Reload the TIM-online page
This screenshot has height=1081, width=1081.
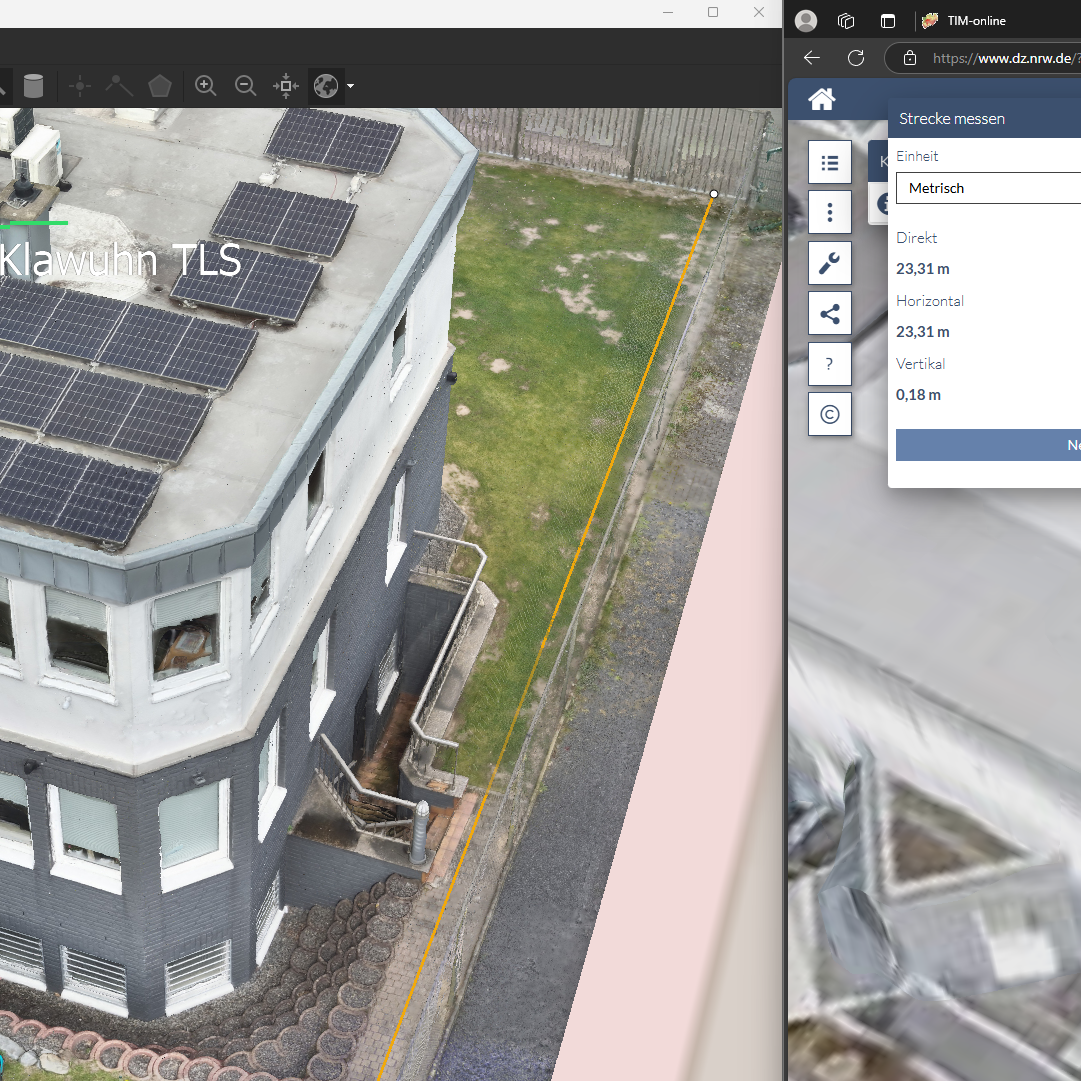point(856,58)
